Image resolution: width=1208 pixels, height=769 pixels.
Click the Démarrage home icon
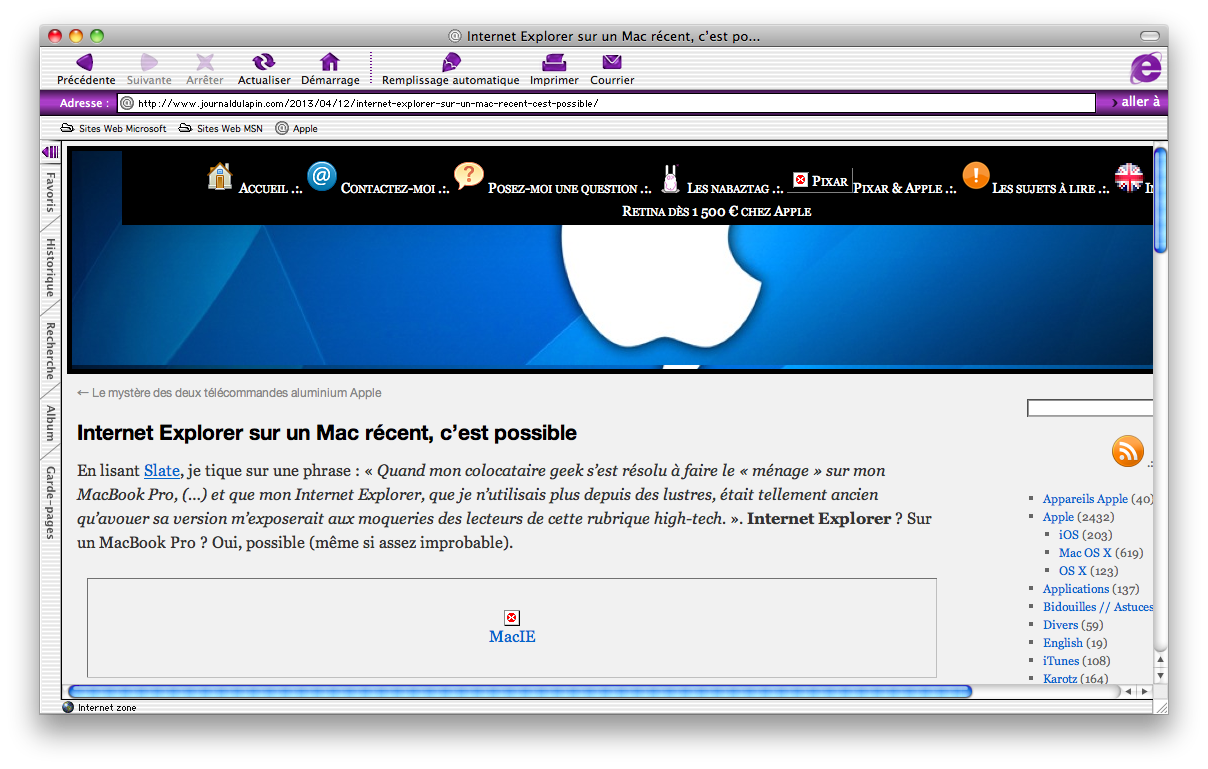(x=330, y=63)
